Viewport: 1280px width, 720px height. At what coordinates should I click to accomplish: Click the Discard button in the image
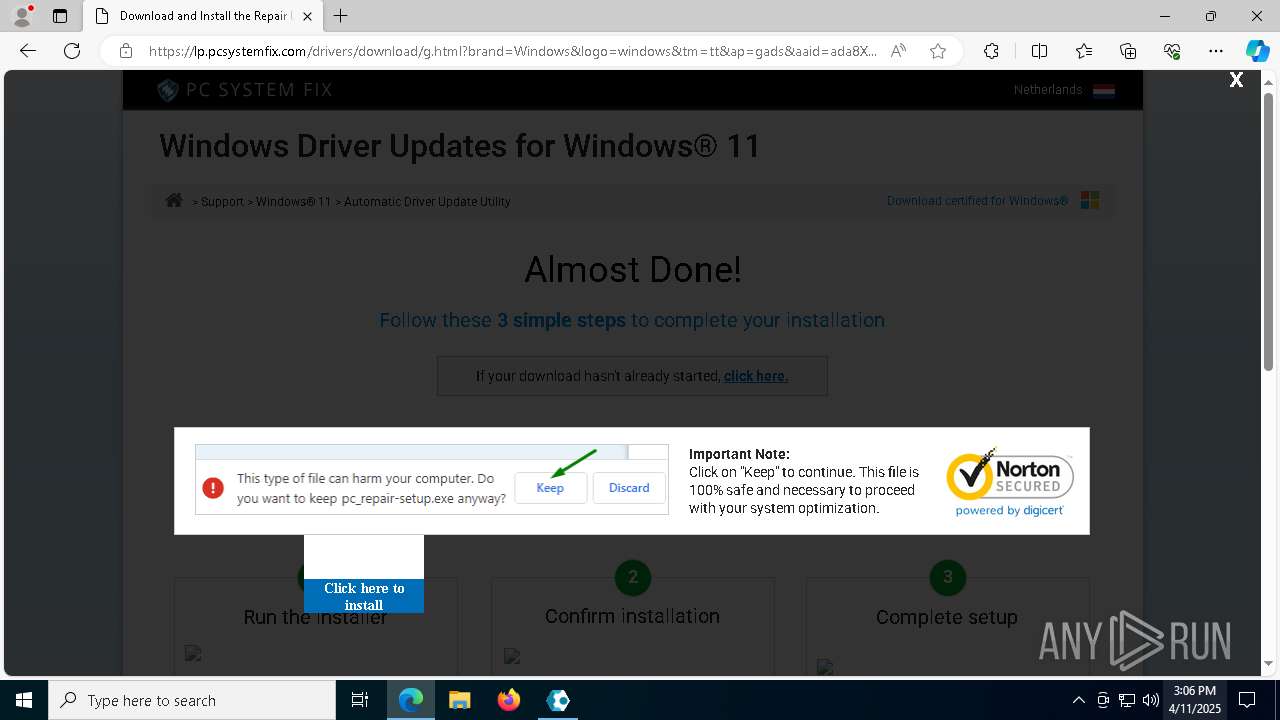[x=629, y=488]
